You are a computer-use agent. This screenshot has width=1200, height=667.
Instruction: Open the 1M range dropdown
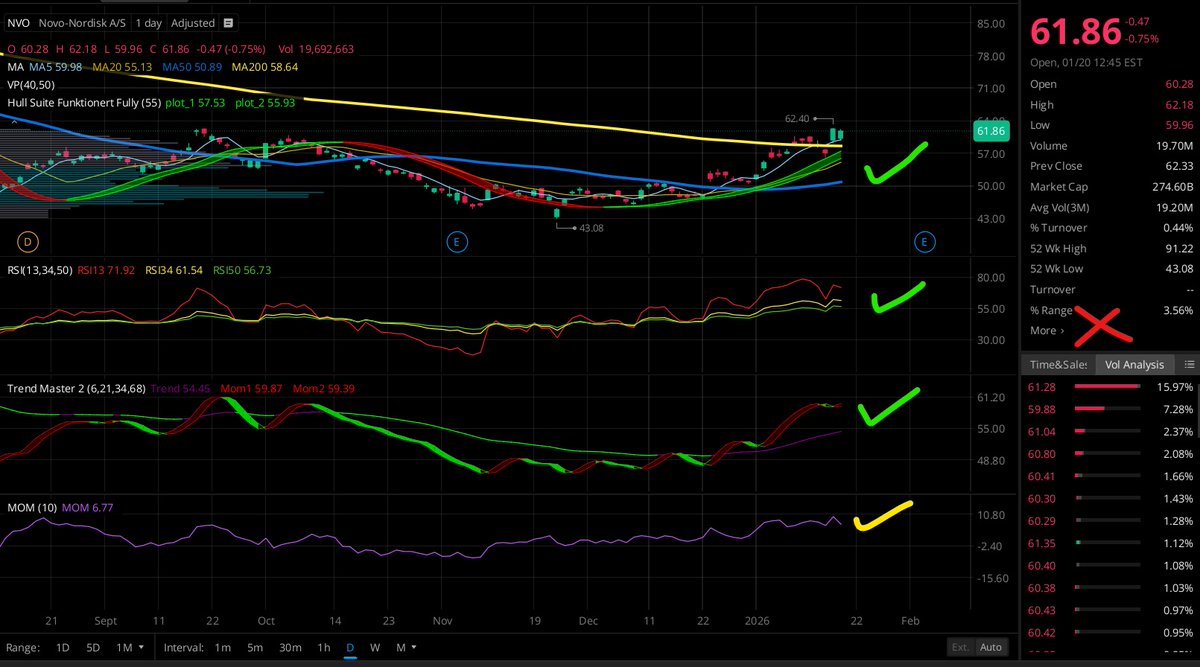128,647
